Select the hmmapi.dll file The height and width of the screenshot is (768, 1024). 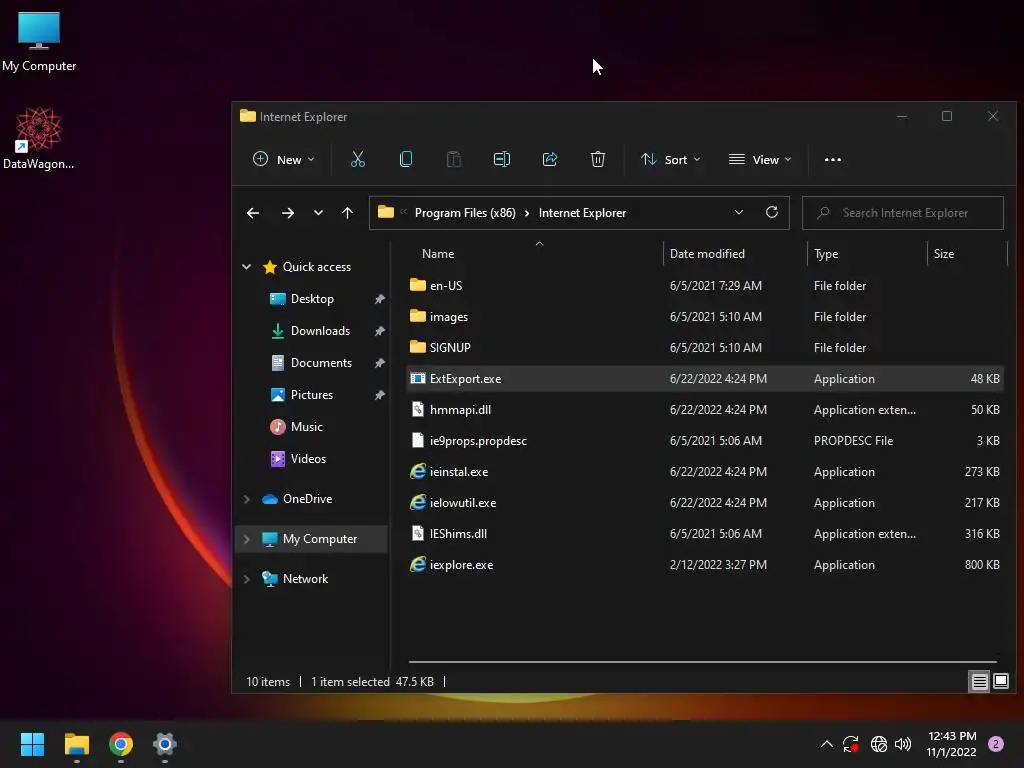pyautogui.click(x=705, y=409)
